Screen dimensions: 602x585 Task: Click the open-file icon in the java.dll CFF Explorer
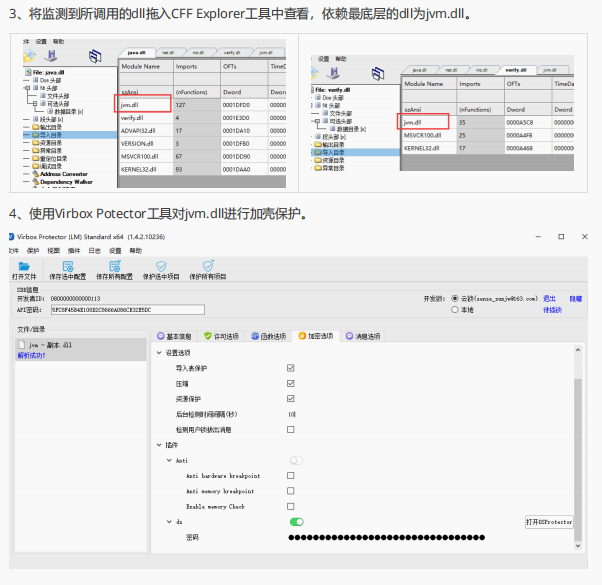29,56
